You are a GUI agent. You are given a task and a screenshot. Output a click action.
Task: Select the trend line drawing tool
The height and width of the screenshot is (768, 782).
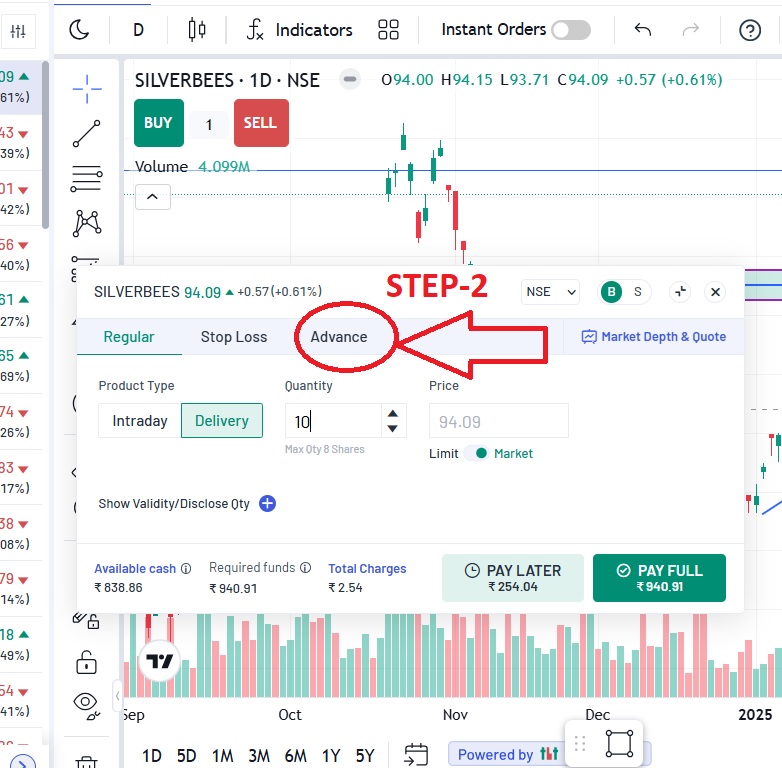[x=87, y=134]
